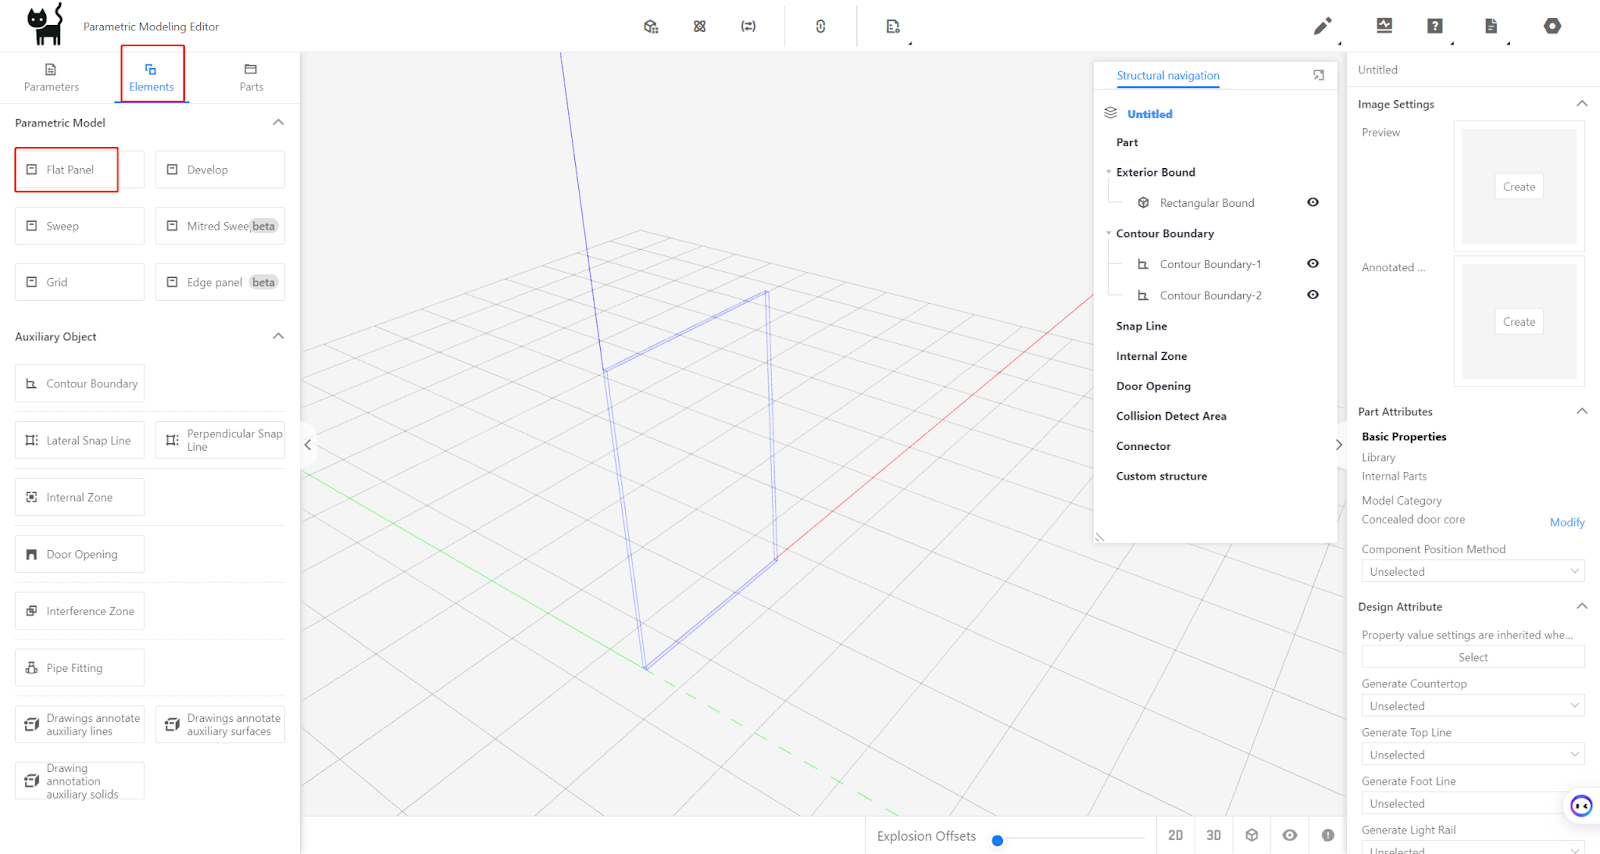Switch to 3D view

tap(1214, 835)
